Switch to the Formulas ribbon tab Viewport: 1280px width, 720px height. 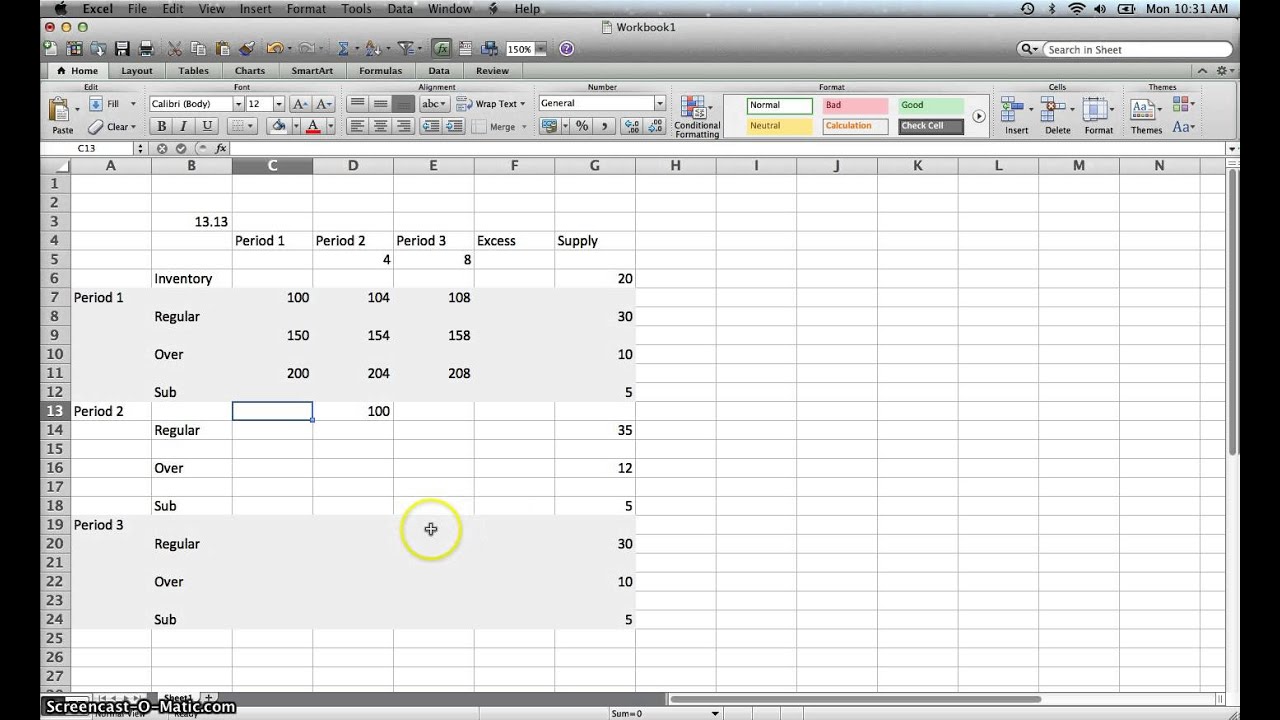click(x=381, y=71)
